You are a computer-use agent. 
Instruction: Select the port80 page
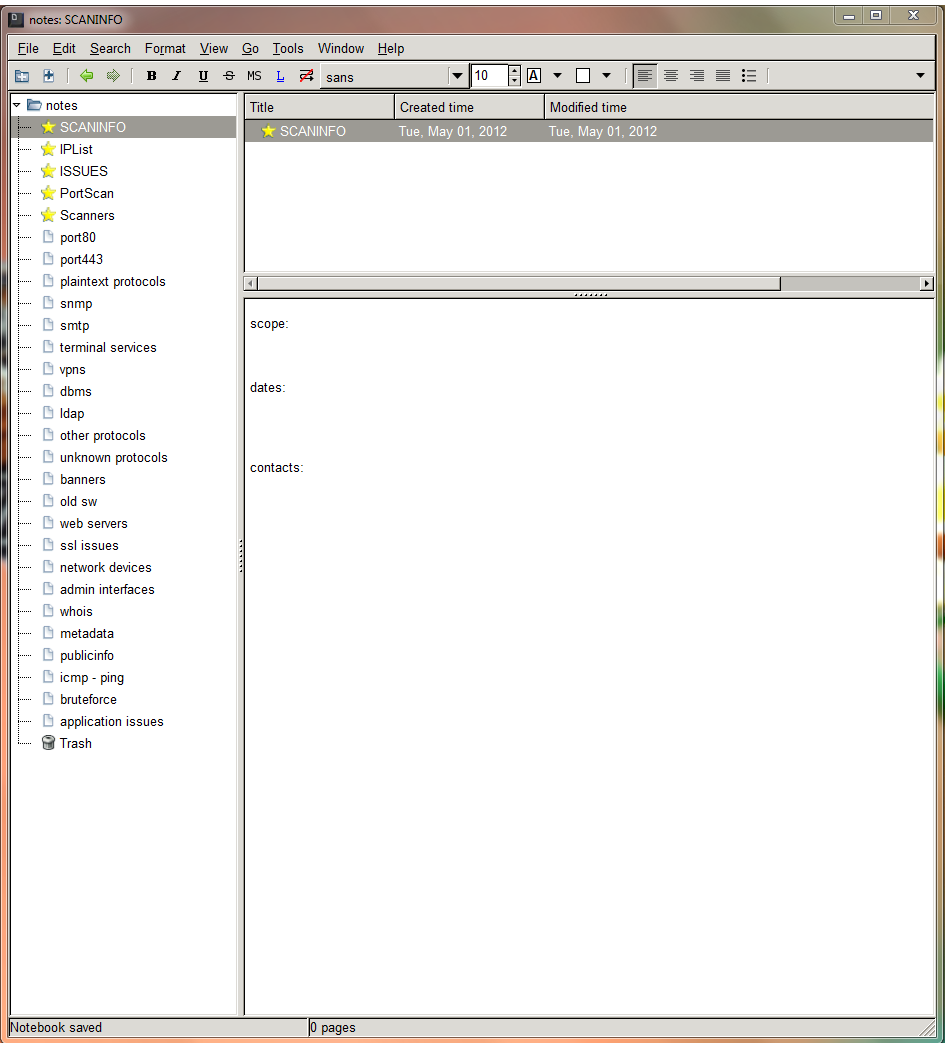click(x=78, y=237)
